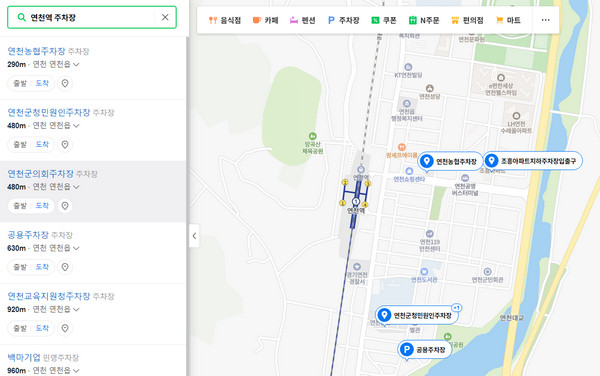Viewport: 600px width, 376px height.
Task: Expand address details for 연천군청민원인주차장
Action: pos(76,125)
